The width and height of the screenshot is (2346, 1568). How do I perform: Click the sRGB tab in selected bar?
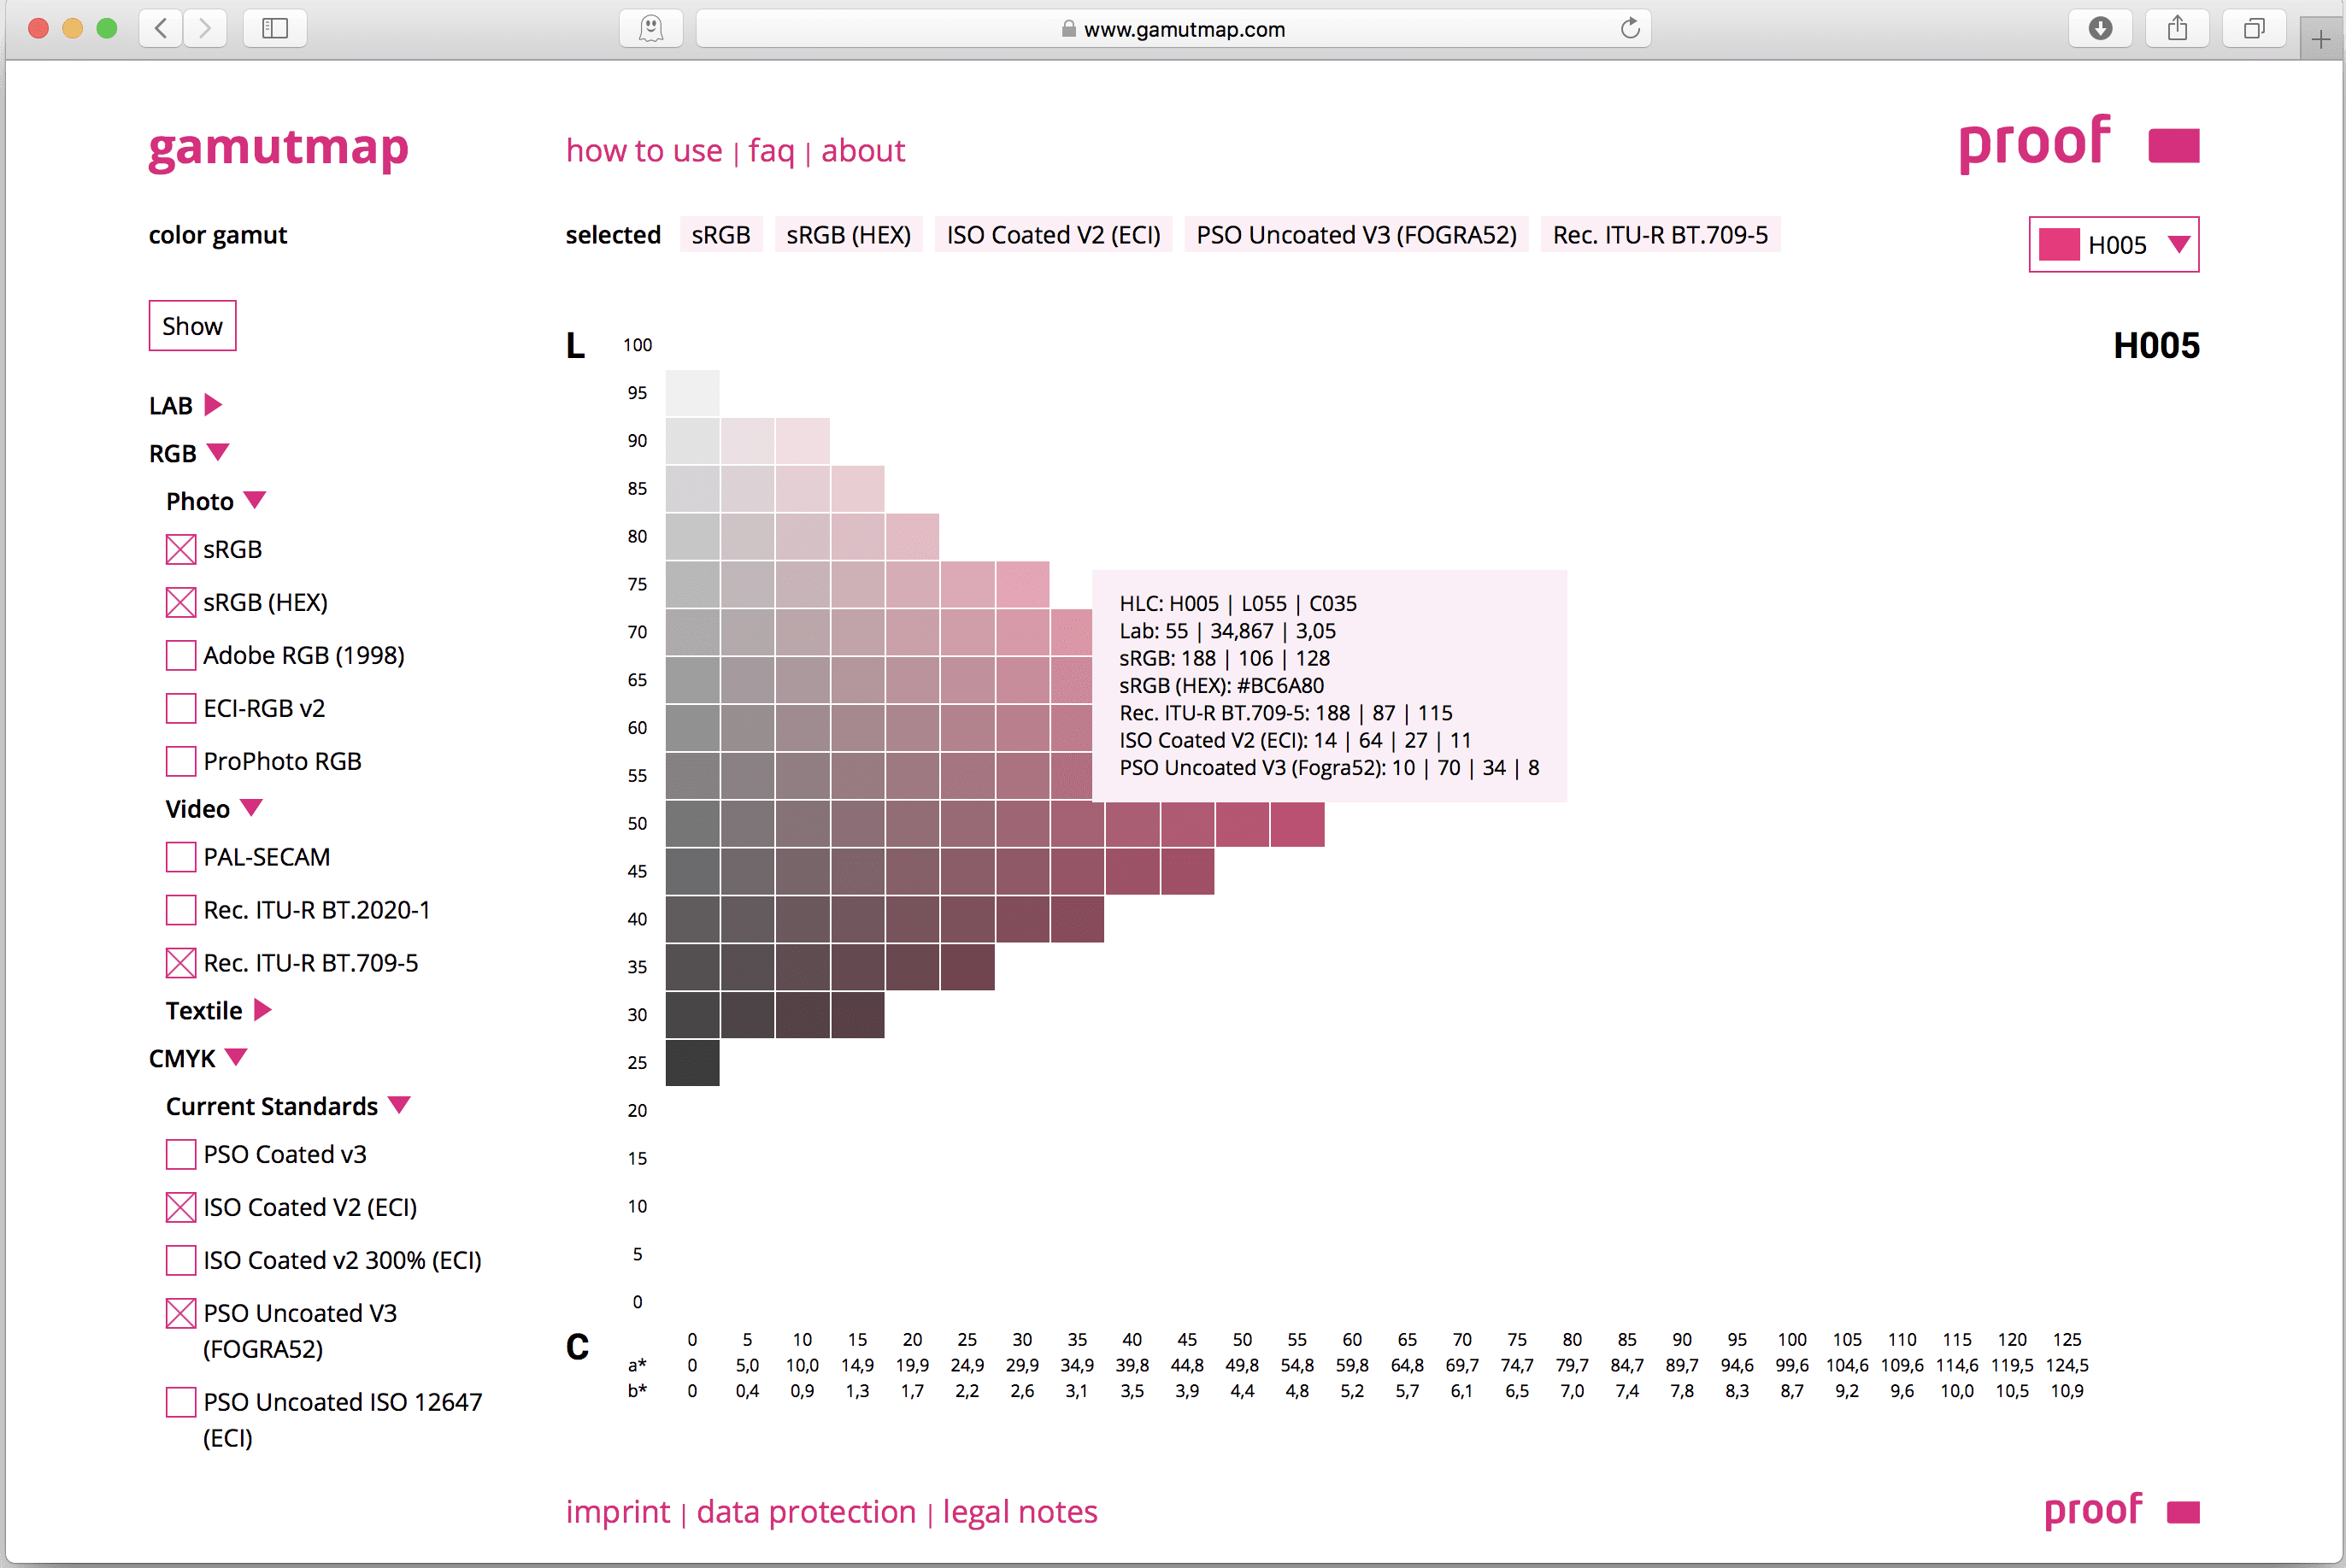click(717, 232)
